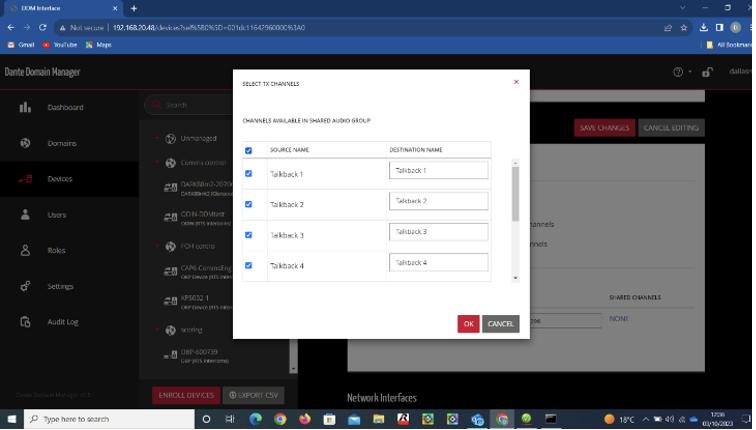
Task: Click the Windows taskbar search box
Action: [109, 419]
